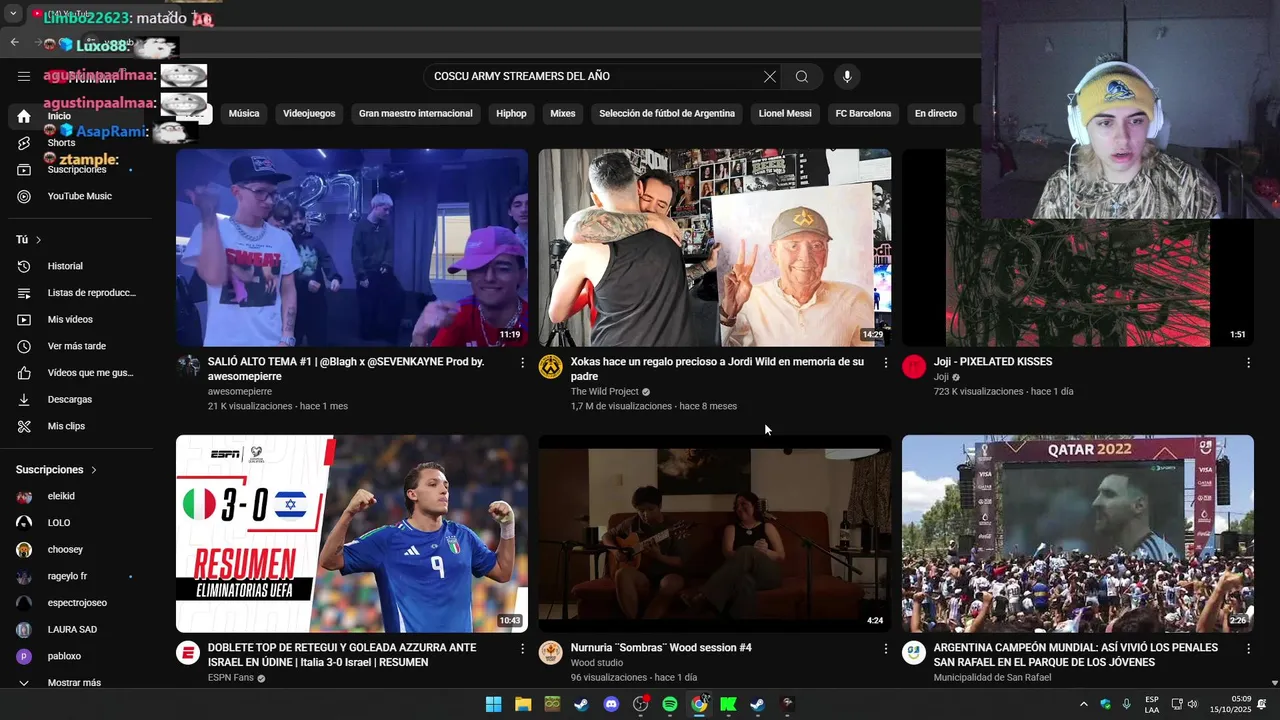Image resolution: width=1280 pixels, height=720 pixels.
Task: Clear the search box with the X icon
Action: tap(769, 76)
